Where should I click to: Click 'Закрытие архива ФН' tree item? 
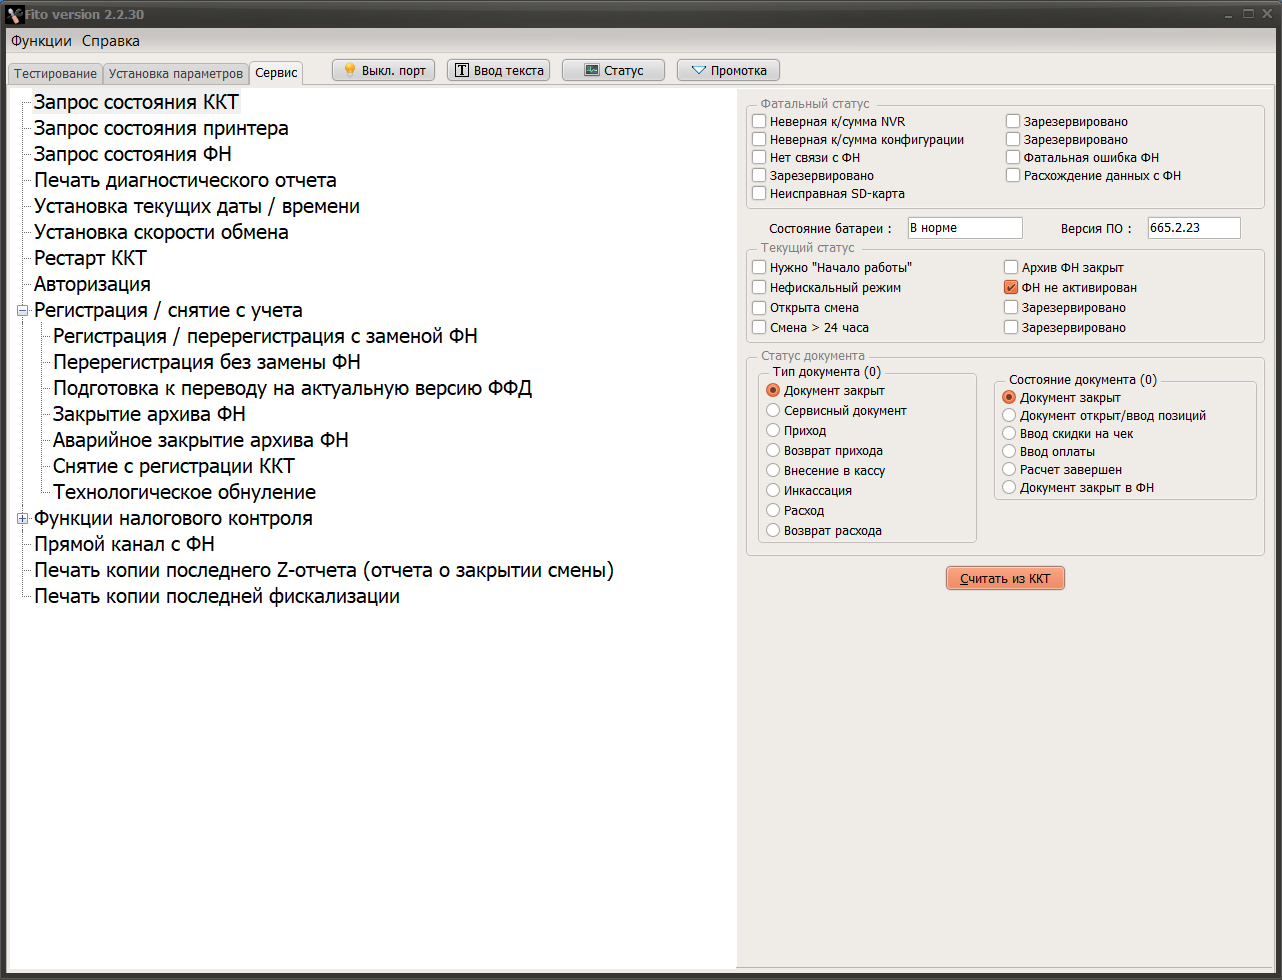click(x=149, y=414)
